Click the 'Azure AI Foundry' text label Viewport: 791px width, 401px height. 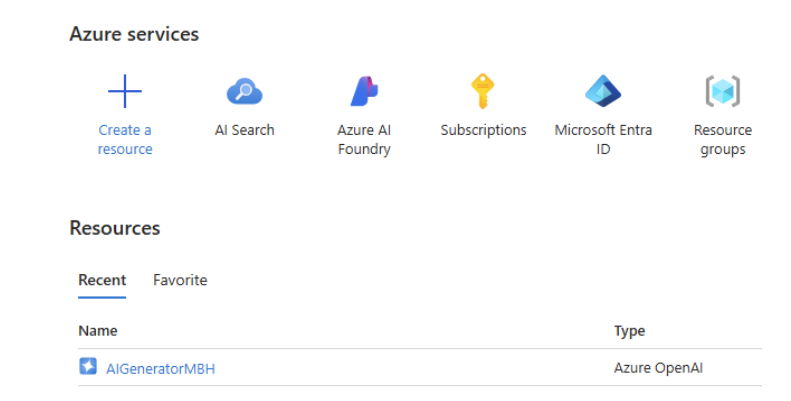364,140
